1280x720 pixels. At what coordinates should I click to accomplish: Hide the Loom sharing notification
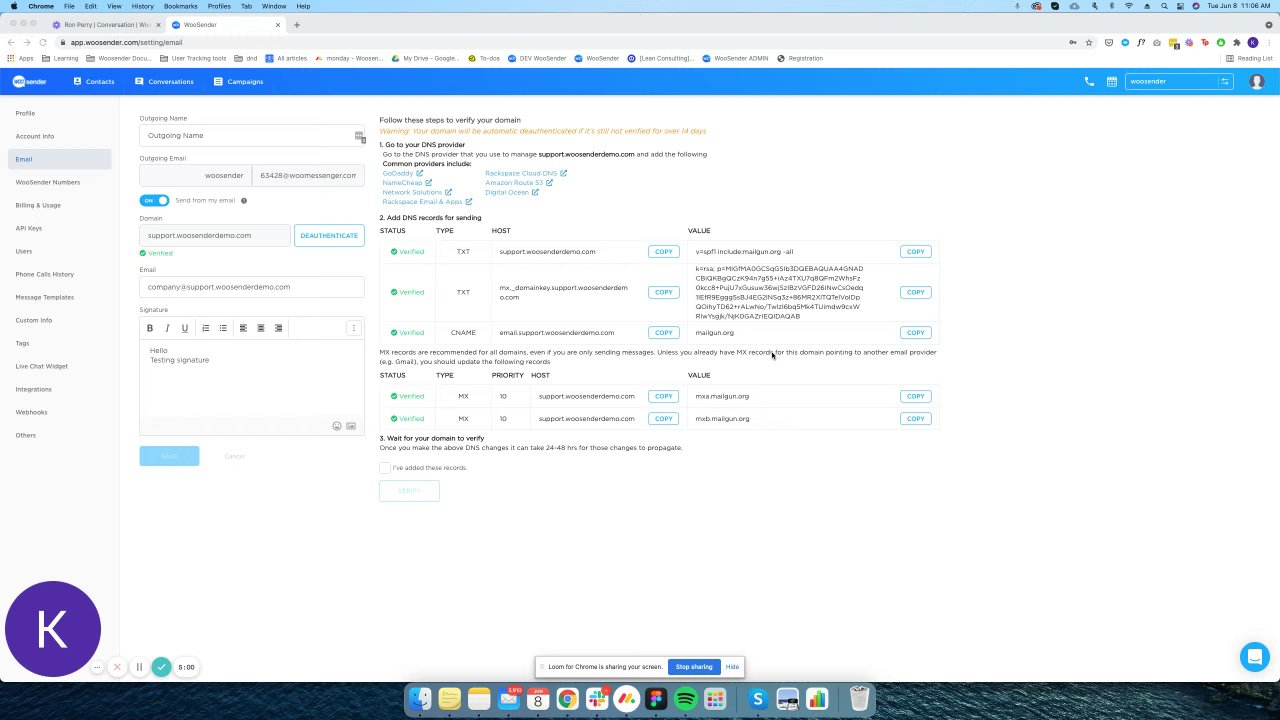click(x=732, y=667)
